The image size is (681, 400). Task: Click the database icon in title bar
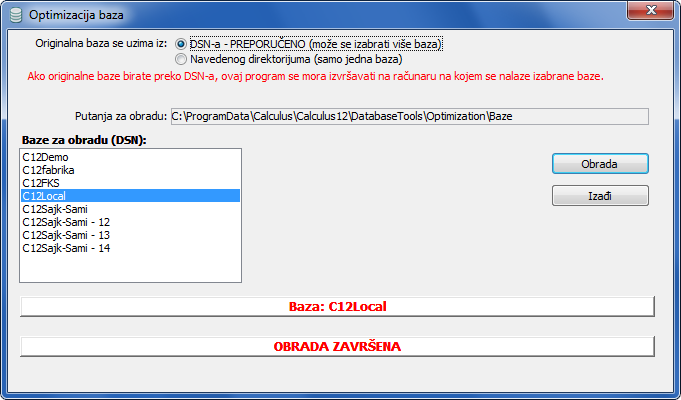coord(16,15)
